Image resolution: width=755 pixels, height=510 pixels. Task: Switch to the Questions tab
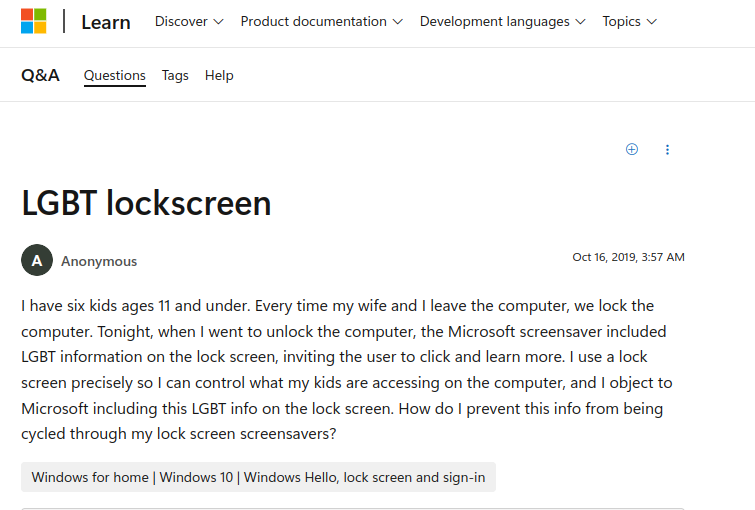tap(115, 75)
